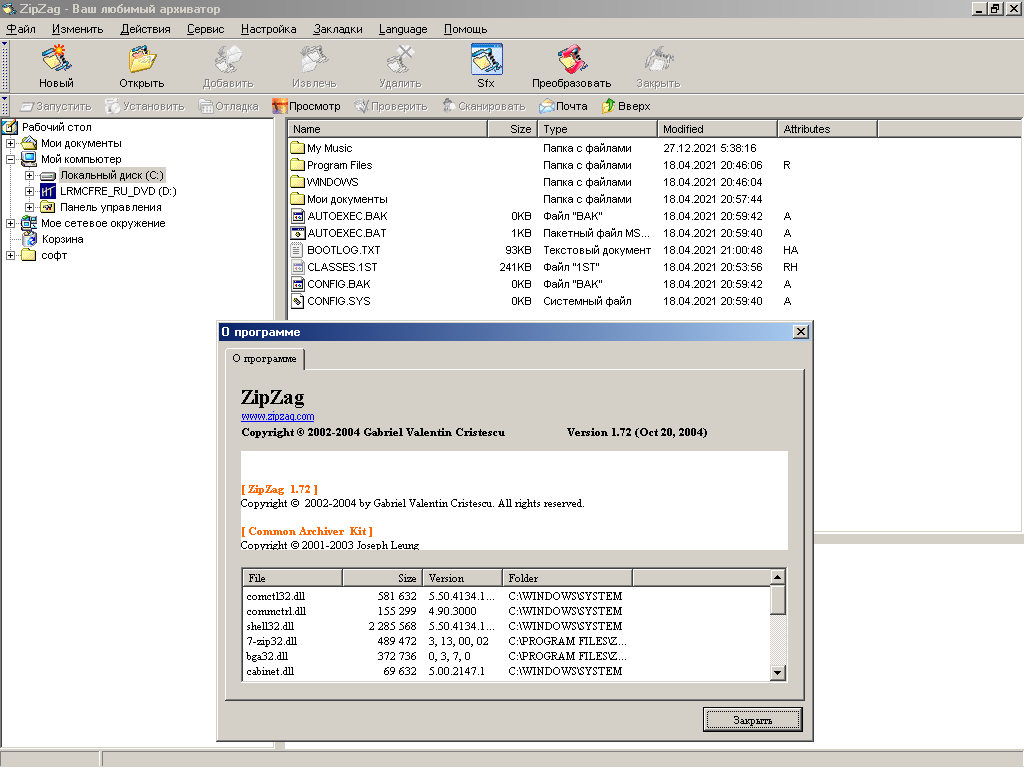Expand the софт folder node
Viewport: 1024px width, 768px height.
(x=11, y=255)
